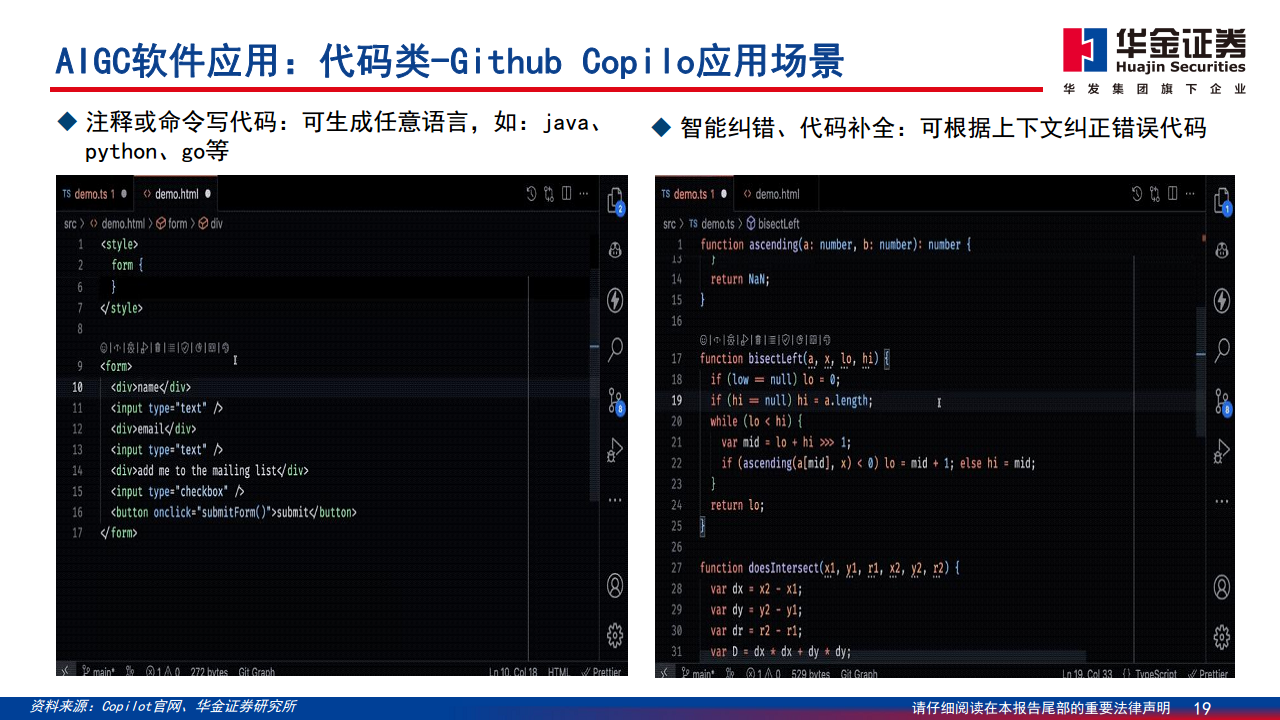Open Manage gear in demo.html window

(615, 634)
